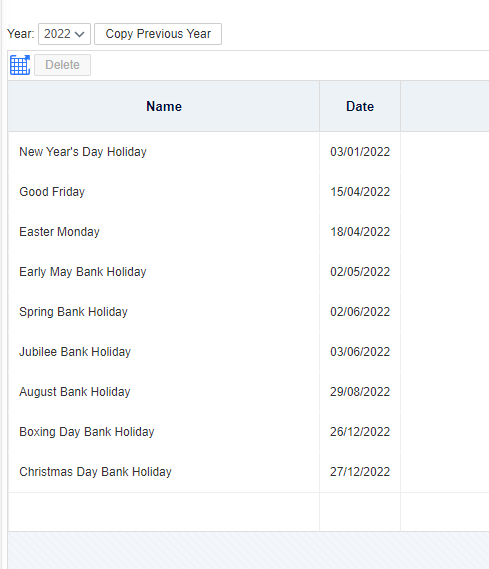Select the Easter Monday row
The width and height of the screenshot is (489, 569).
point(248,232)
